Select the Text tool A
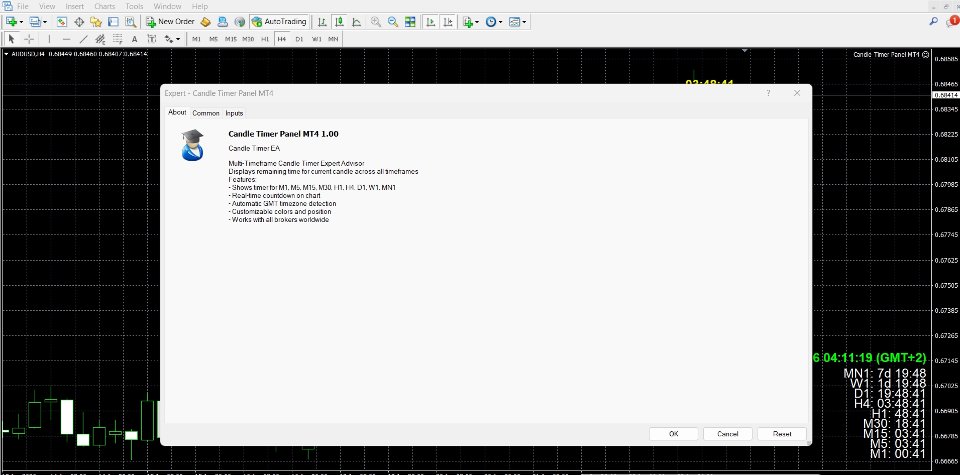This screenshot has height=475, width=960. [135, 39]
